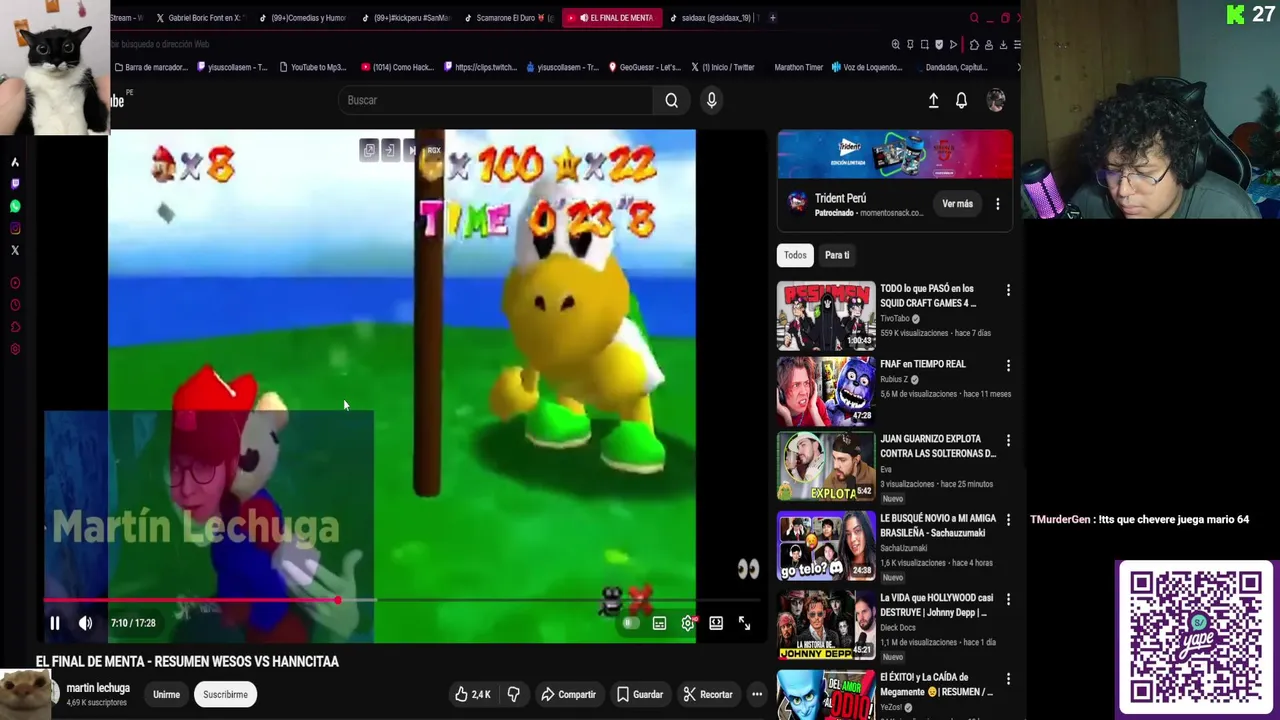Open the browser downloads icon
The height and width of the screenshot is (720, 1280).
[x=1003, y=44]
